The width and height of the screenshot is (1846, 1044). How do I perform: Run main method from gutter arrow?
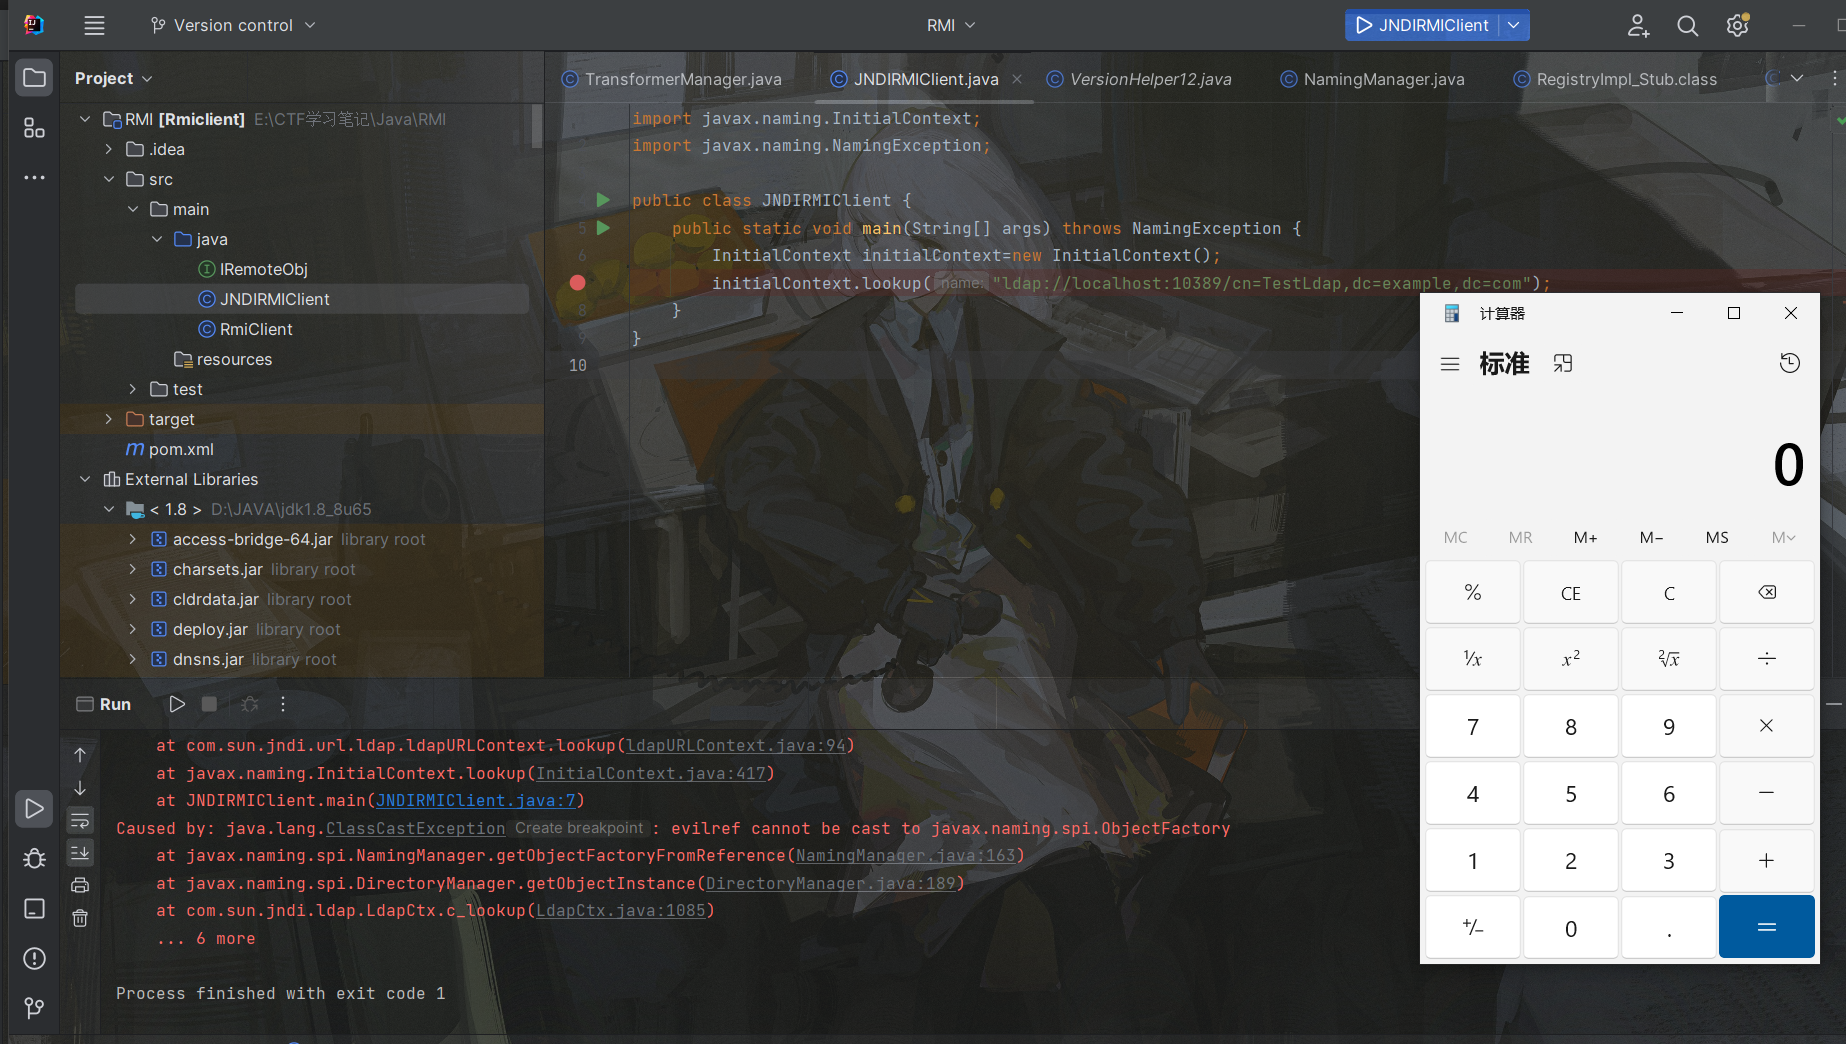tap(603, 228)
